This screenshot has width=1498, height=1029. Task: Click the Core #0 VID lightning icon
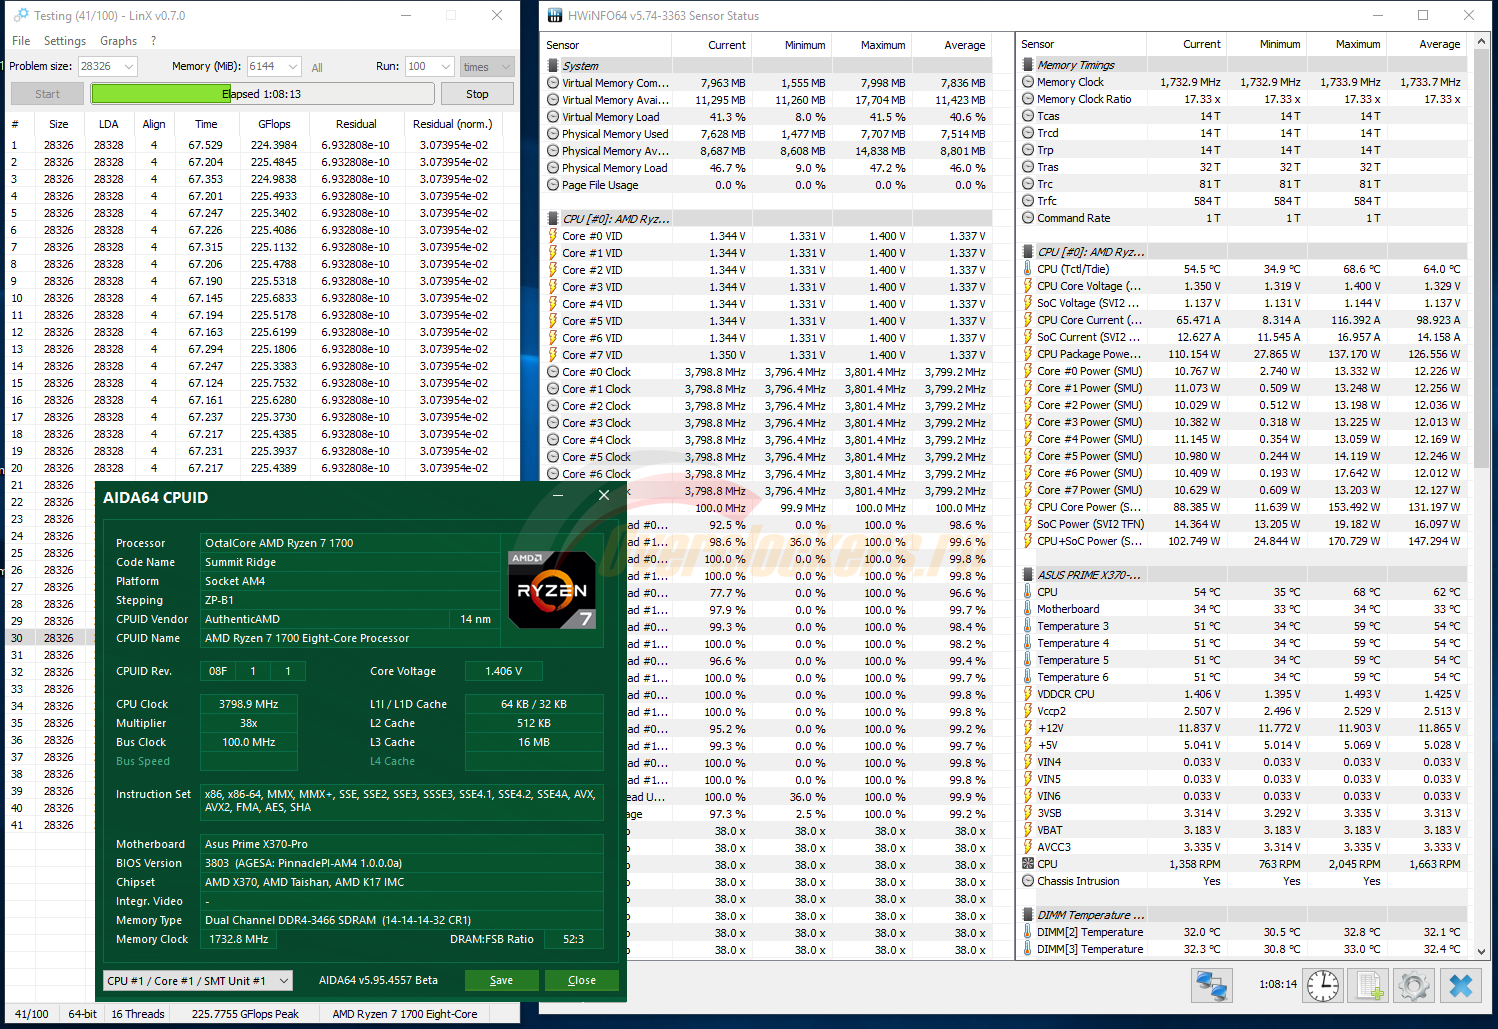(553, 236)
